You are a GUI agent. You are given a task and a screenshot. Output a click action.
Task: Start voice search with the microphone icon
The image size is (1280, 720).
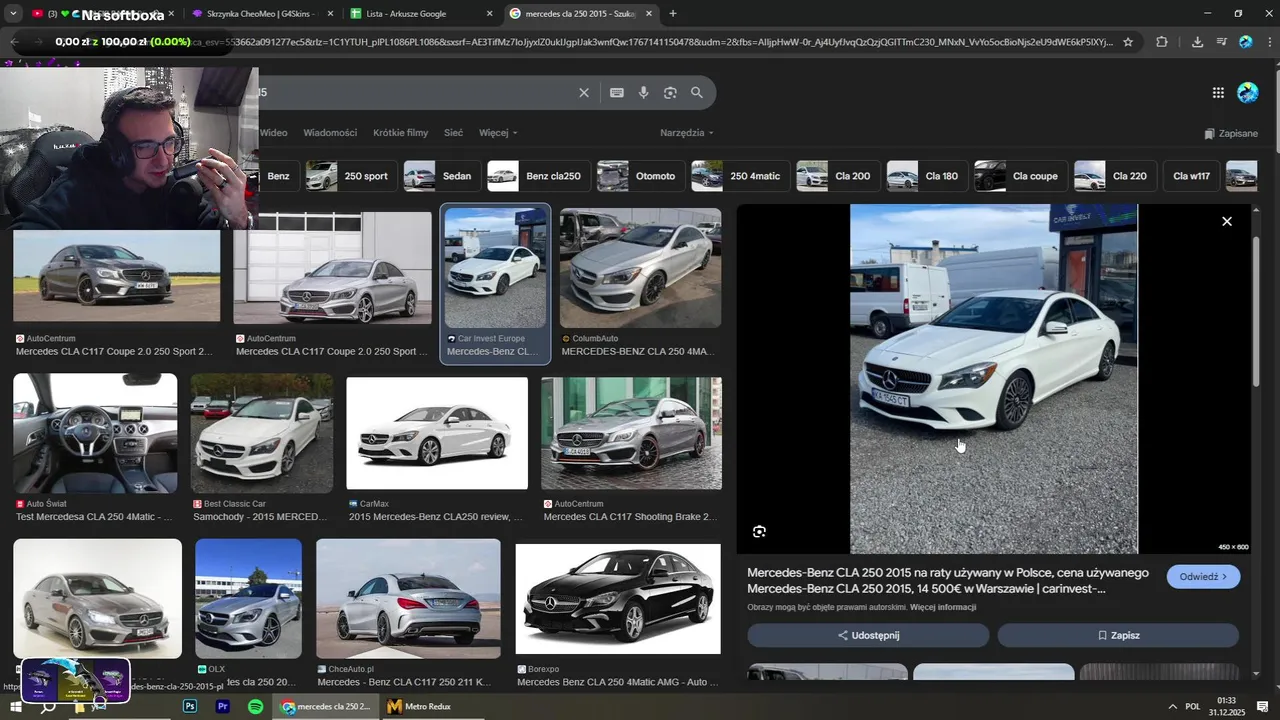click(x=643, y=93)
